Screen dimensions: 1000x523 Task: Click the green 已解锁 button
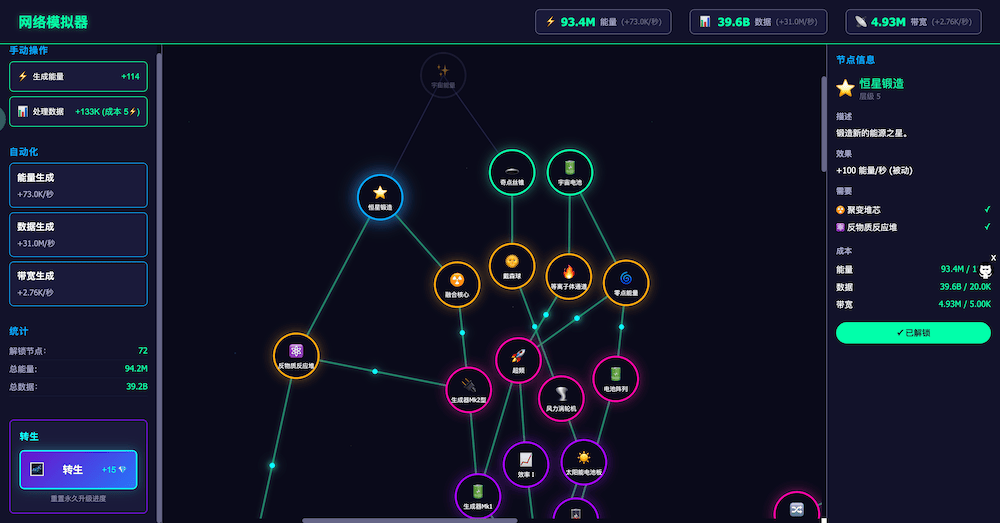coord(913,333)
